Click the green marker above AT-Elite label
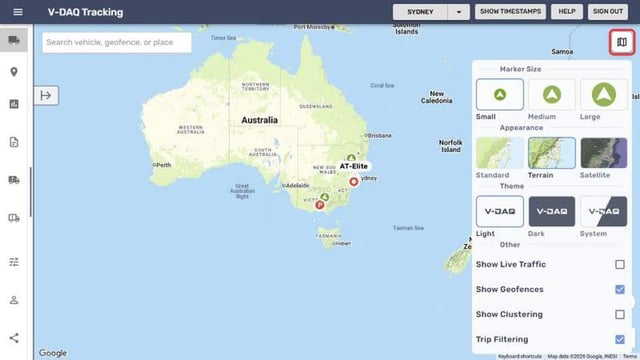Screen dimensions: 640x360 tap(351, 158)
